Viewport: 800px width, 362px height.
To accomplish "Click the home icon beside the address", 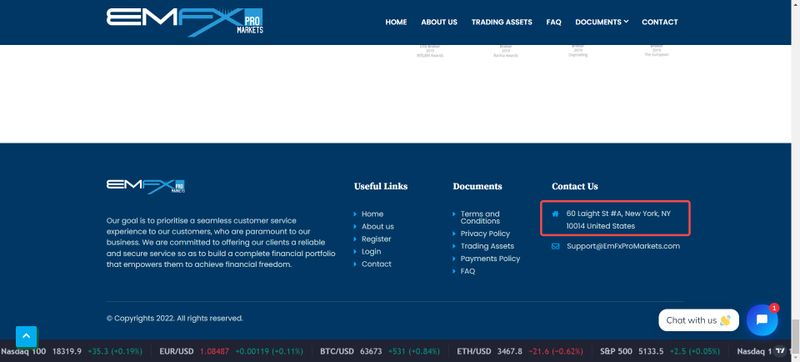I will coord(555,214).
